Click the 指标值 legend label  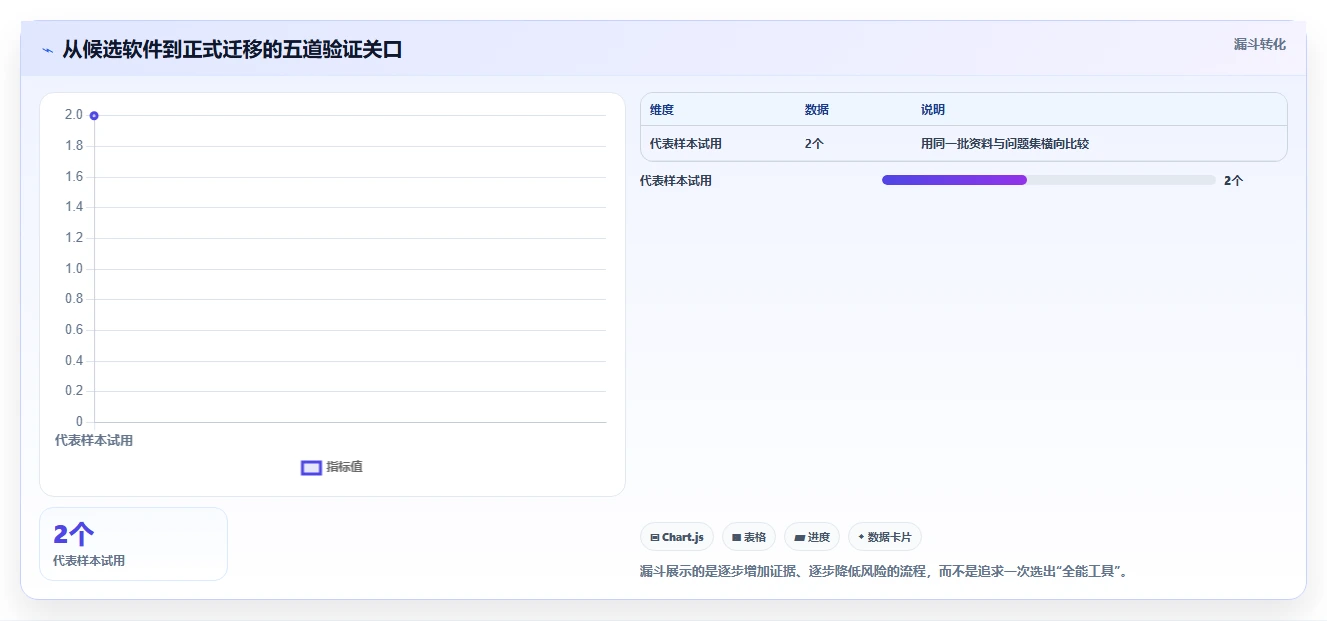click(344, 467)
